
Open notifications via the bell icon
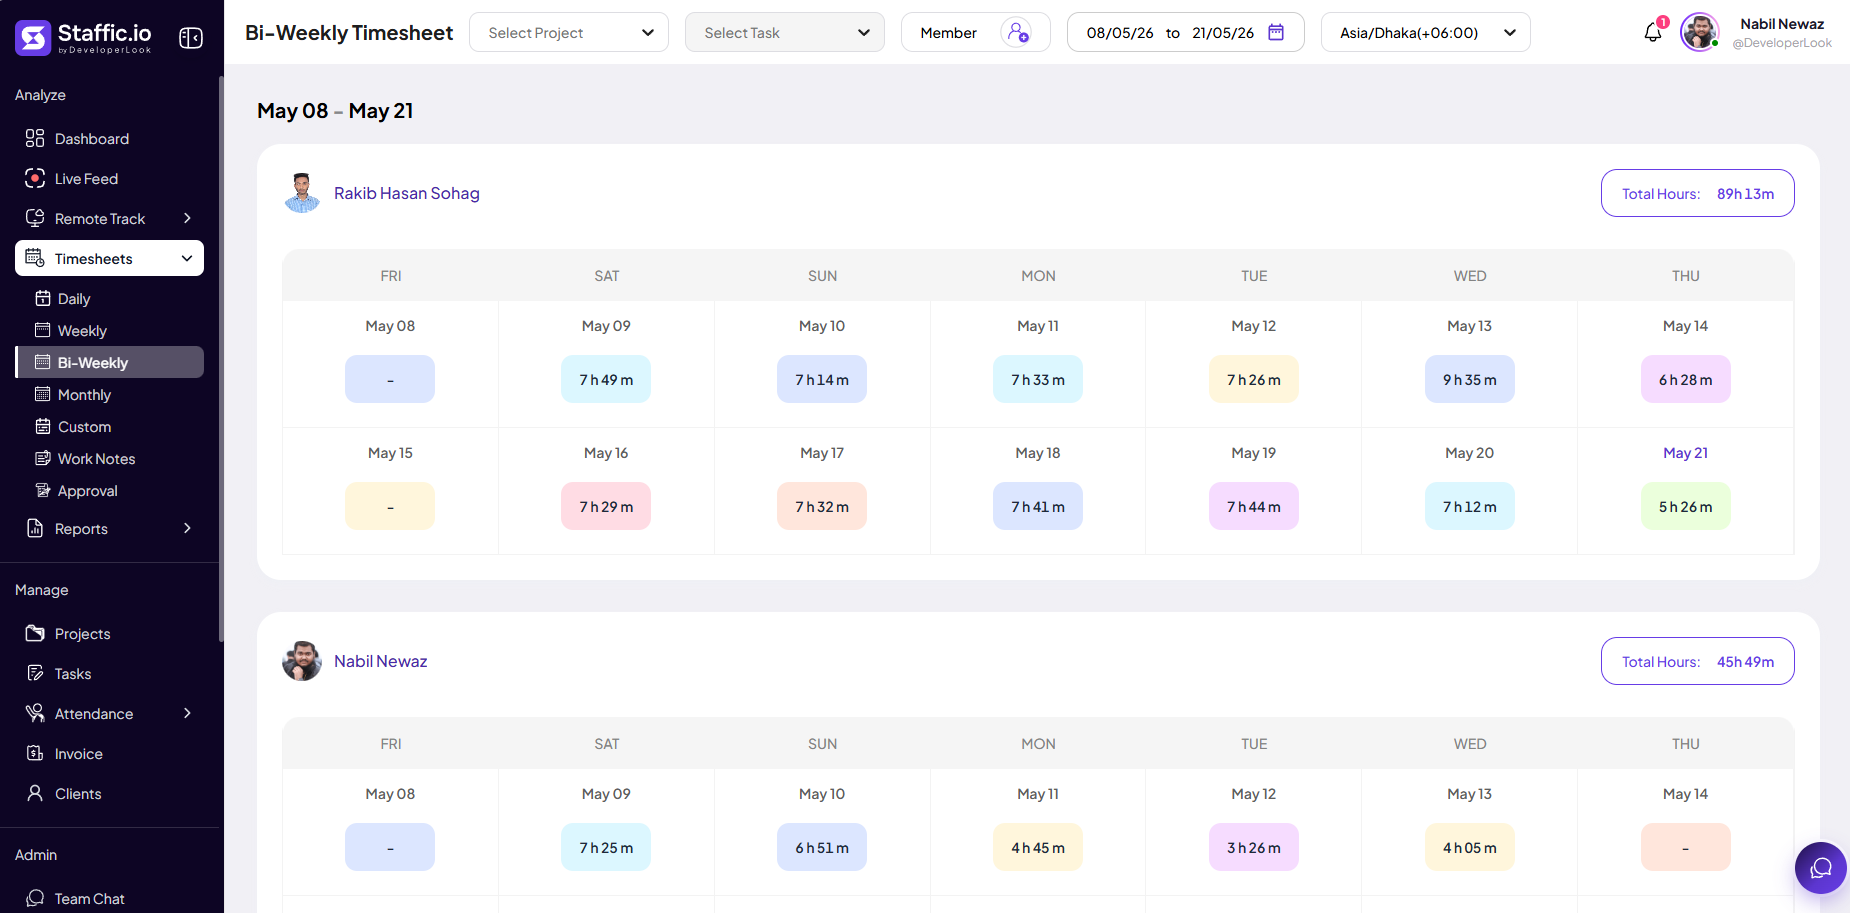point(1653,33)
